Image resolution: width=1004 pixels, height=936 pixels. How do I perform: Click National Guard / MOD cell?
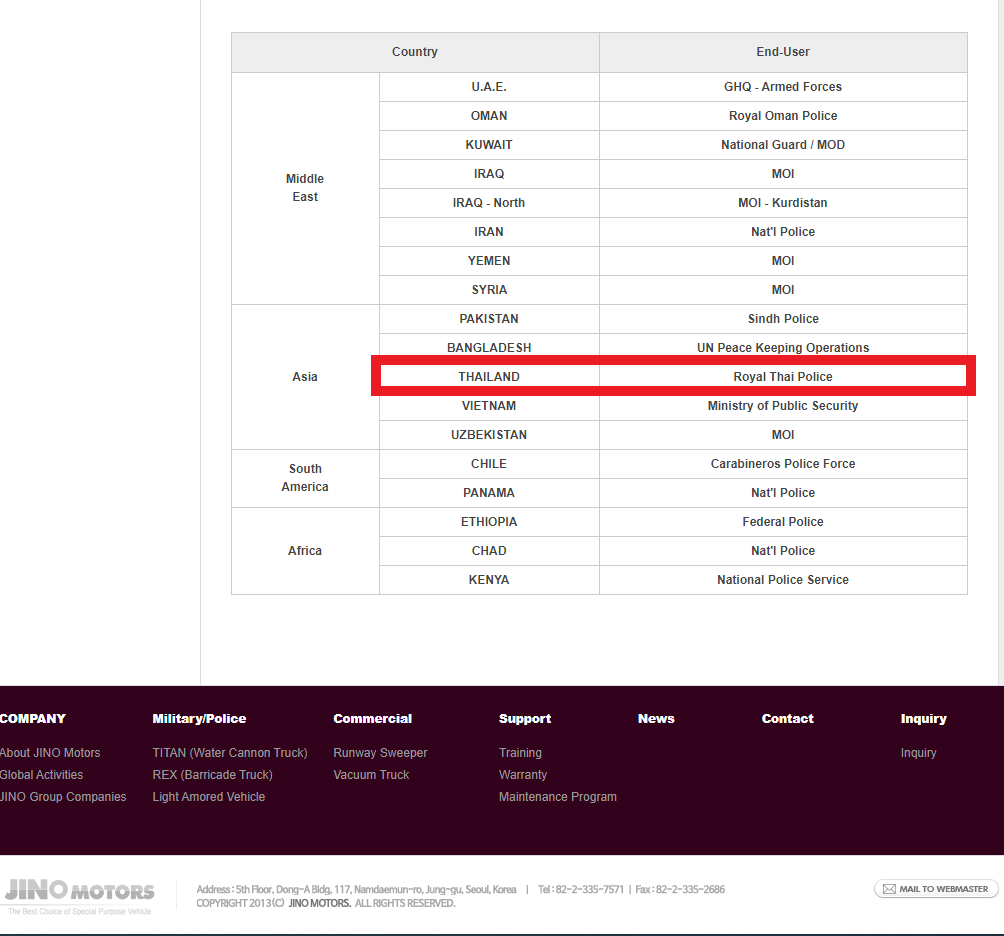pos(783,145)
